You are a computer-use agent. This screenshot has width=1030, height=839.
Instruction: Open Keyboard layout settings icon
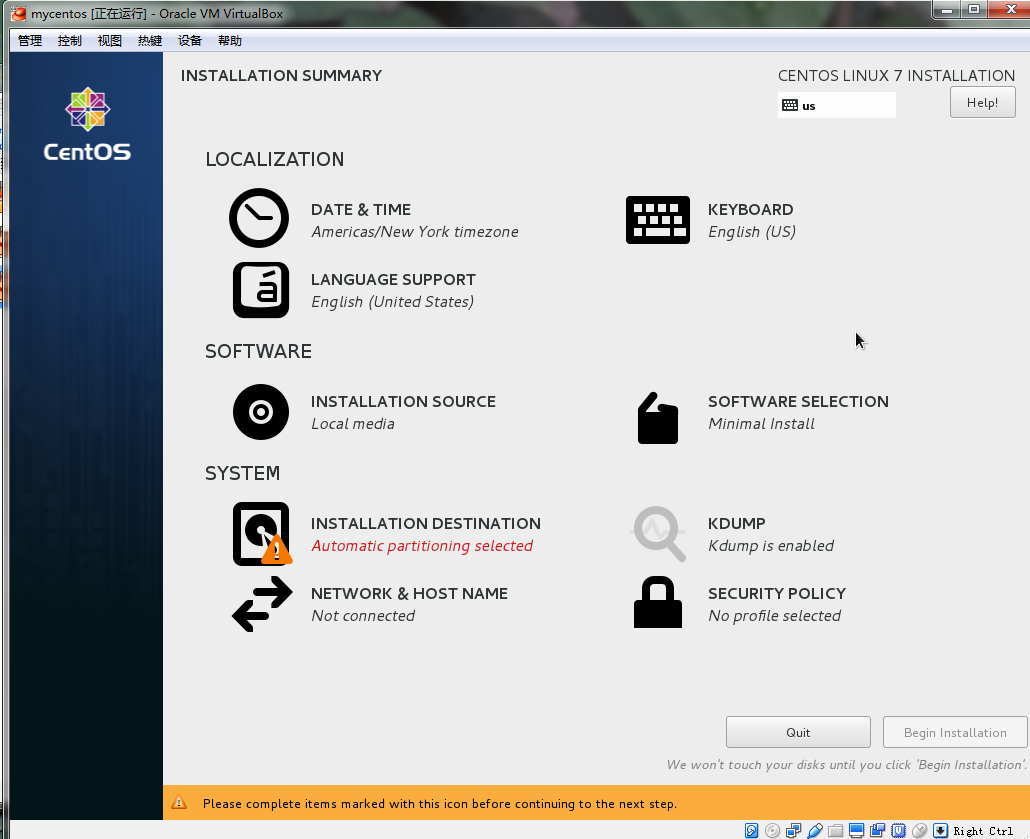click(658, 219)
